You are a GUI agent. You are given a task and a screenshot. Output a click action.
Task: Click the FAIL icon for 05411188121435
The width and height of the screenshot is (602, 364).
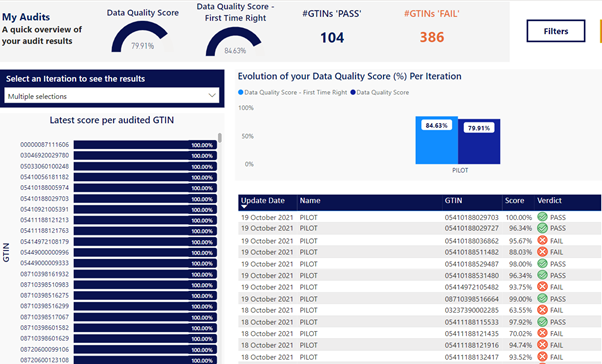click(x=542, y=333)
